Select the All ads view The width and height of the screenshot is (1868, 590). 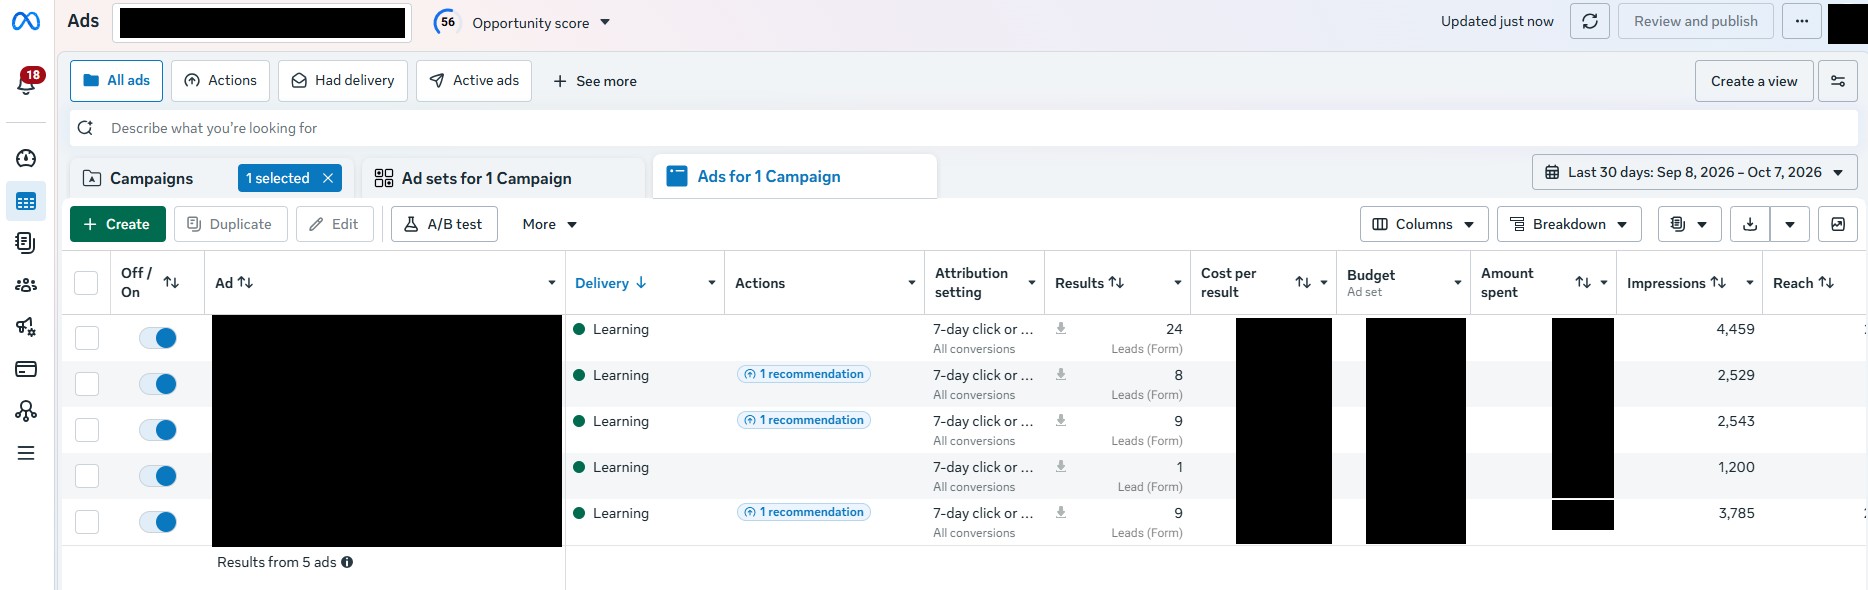(x=116, y=81)
